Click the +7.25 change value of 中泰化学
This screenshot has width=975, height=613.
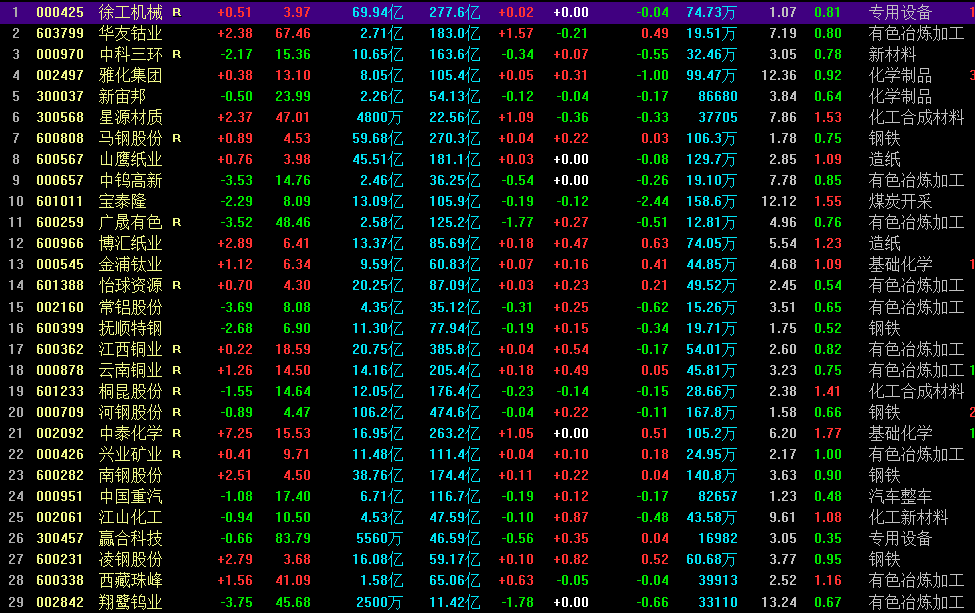coord(234,433)
